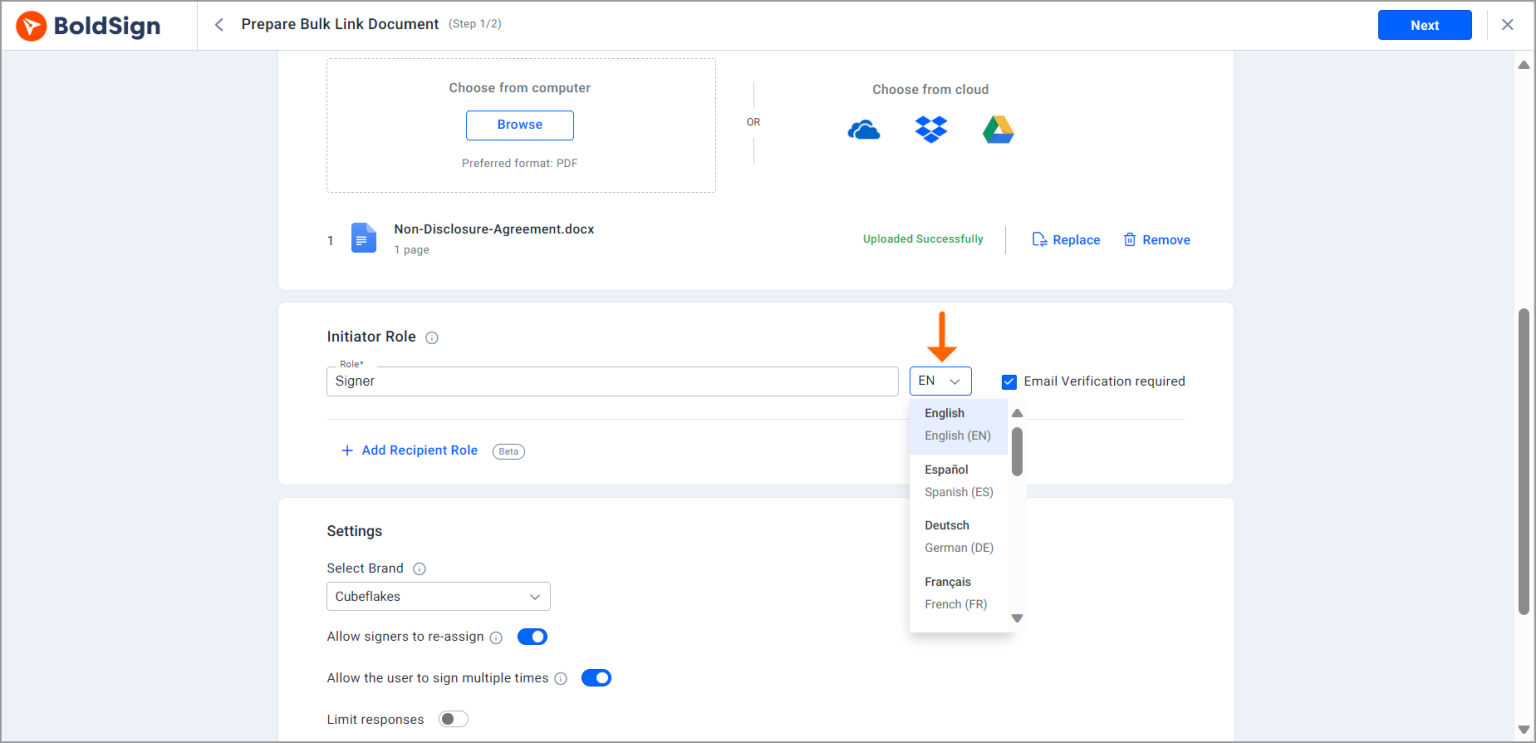This screenshot has height=743, width=1536.
Task: Collapse the EN language dropdown
Action: [940, 381]
